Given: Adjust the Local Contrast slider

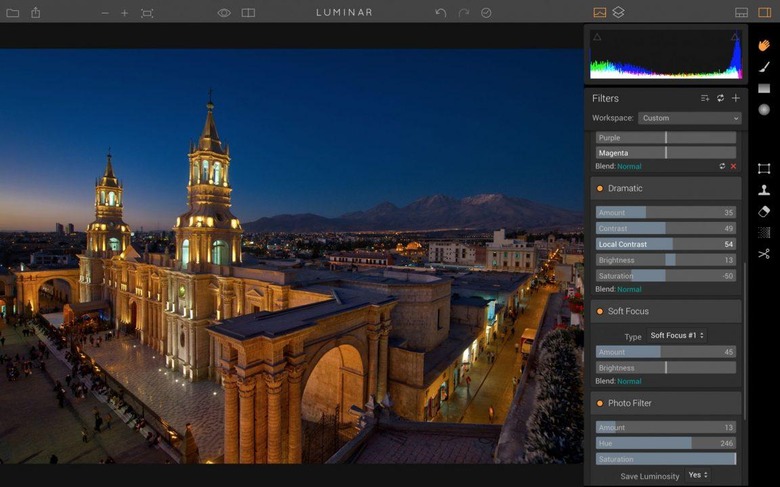Looking at the screenshot, I should click(x=666, y=244).
